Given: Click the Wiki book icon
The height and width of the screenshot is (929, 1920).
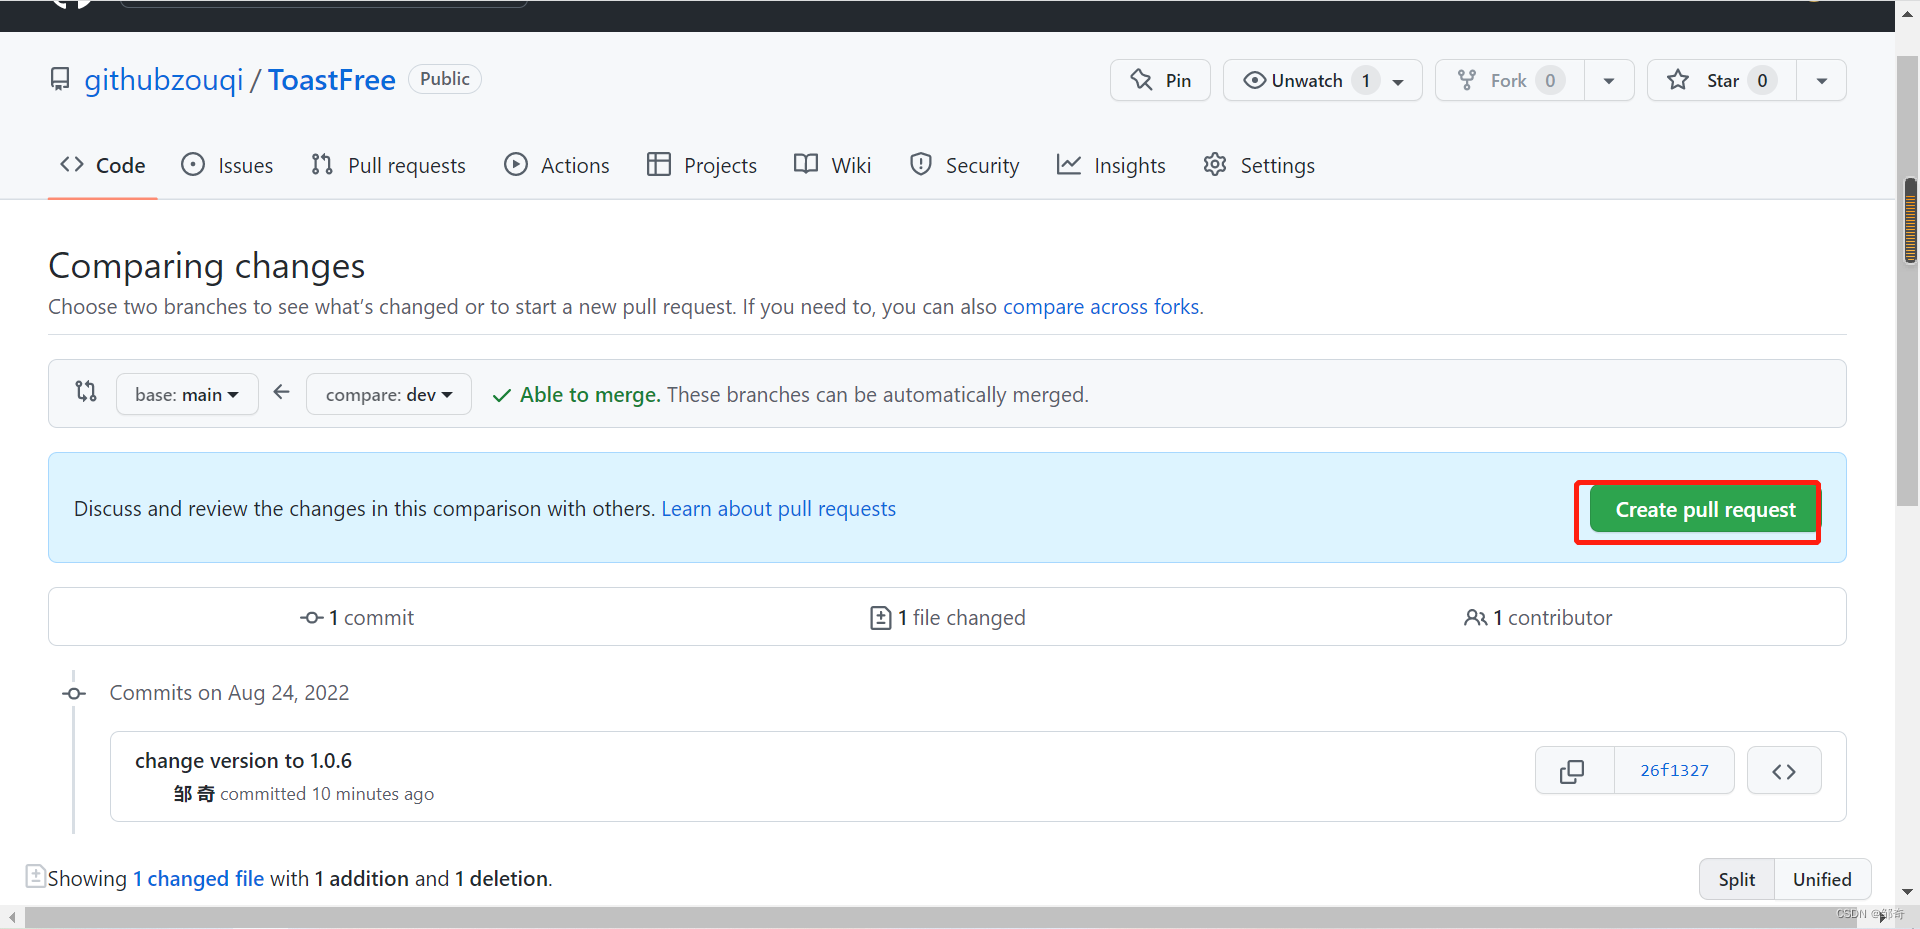Looking at the screenshot, I should click(x=806, y=164).
